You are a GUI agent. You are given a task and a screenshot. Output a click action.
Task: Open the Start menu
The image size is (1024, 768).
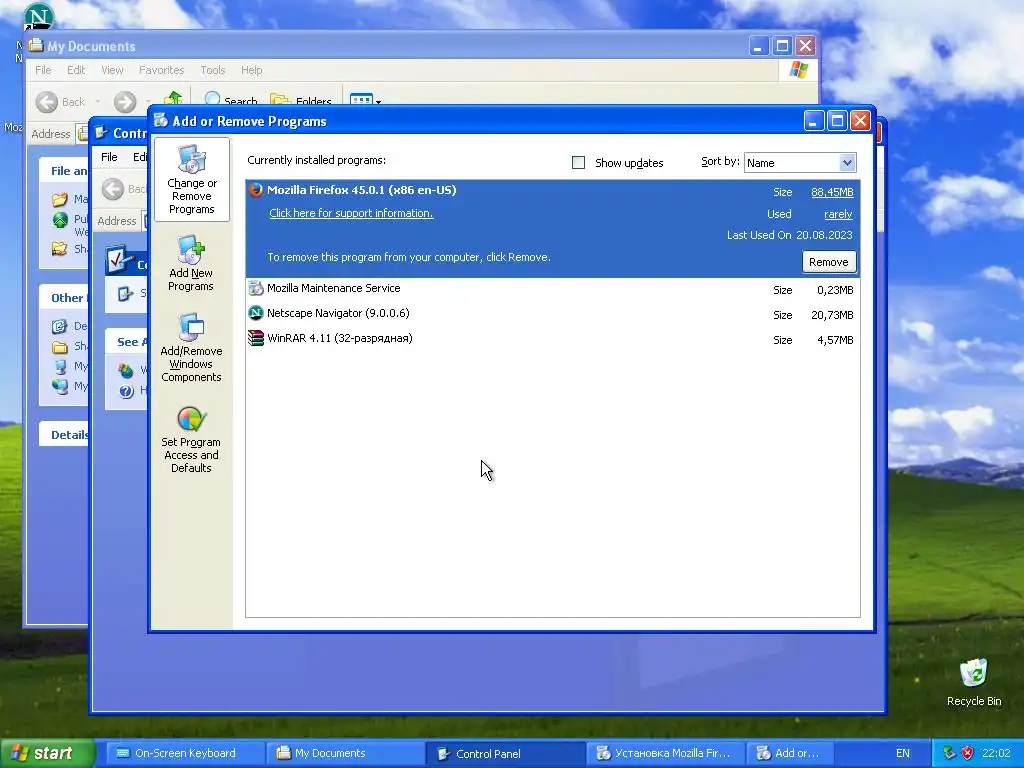47,753
